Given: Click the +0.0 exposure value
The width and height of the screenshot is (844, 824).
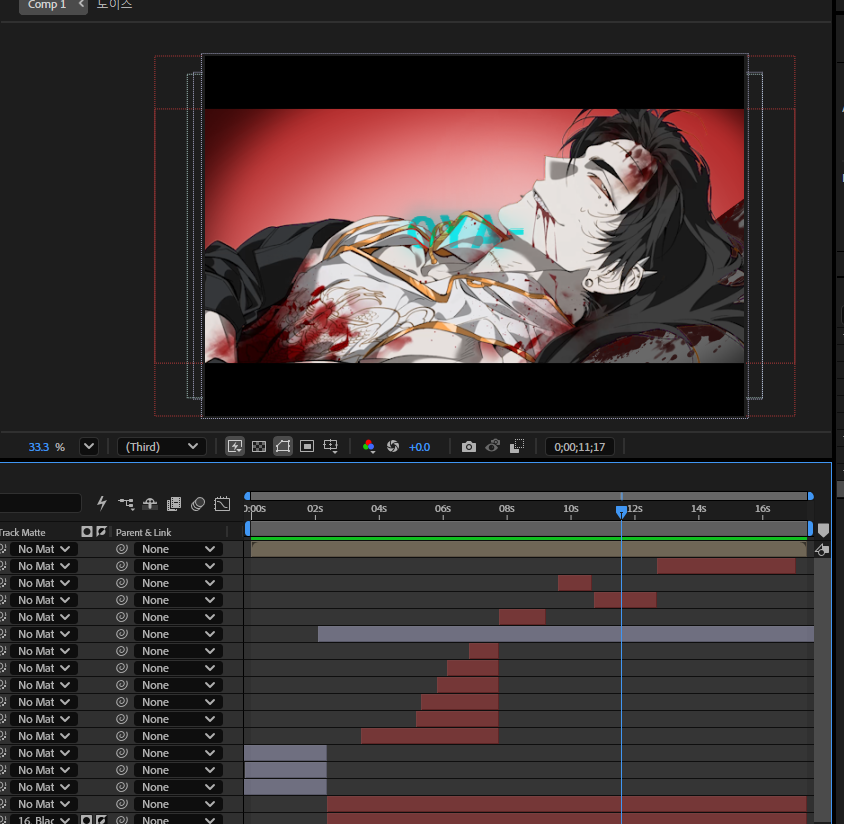Looking at the screenshot, I should point(419,447).
